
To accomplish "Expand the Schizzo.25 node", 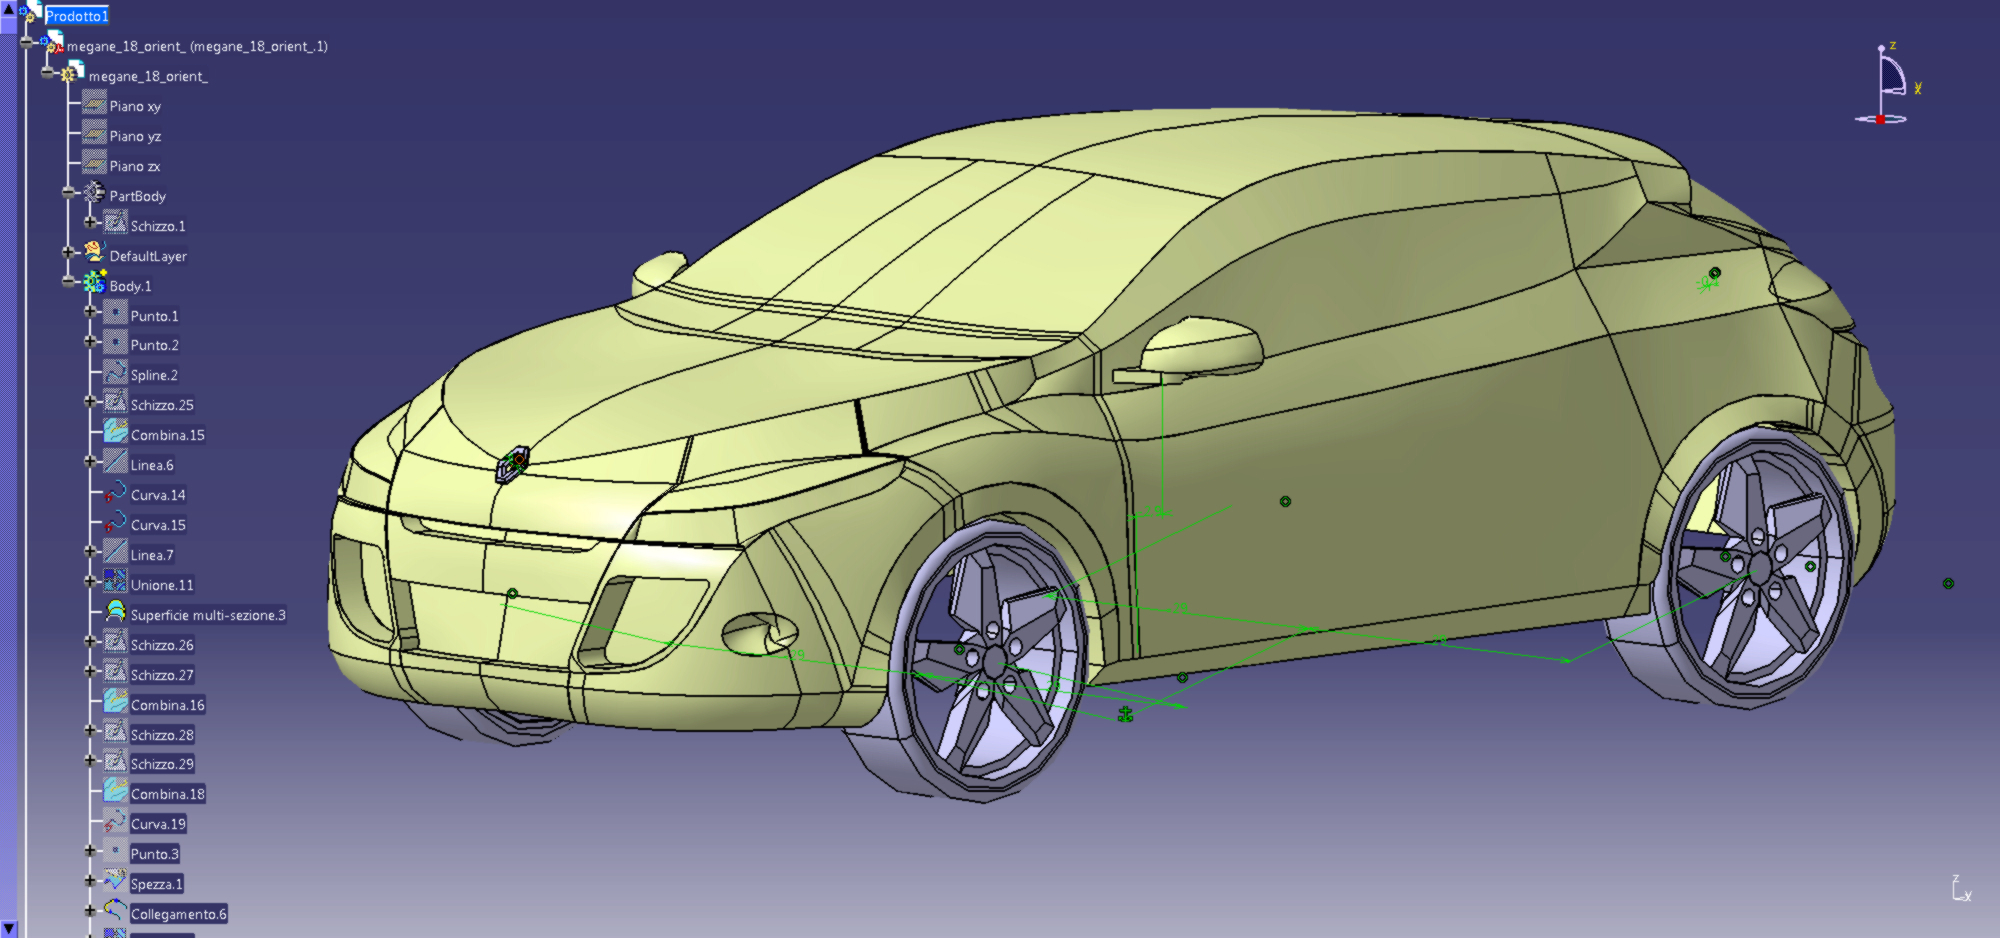I will tap(91, 402).
